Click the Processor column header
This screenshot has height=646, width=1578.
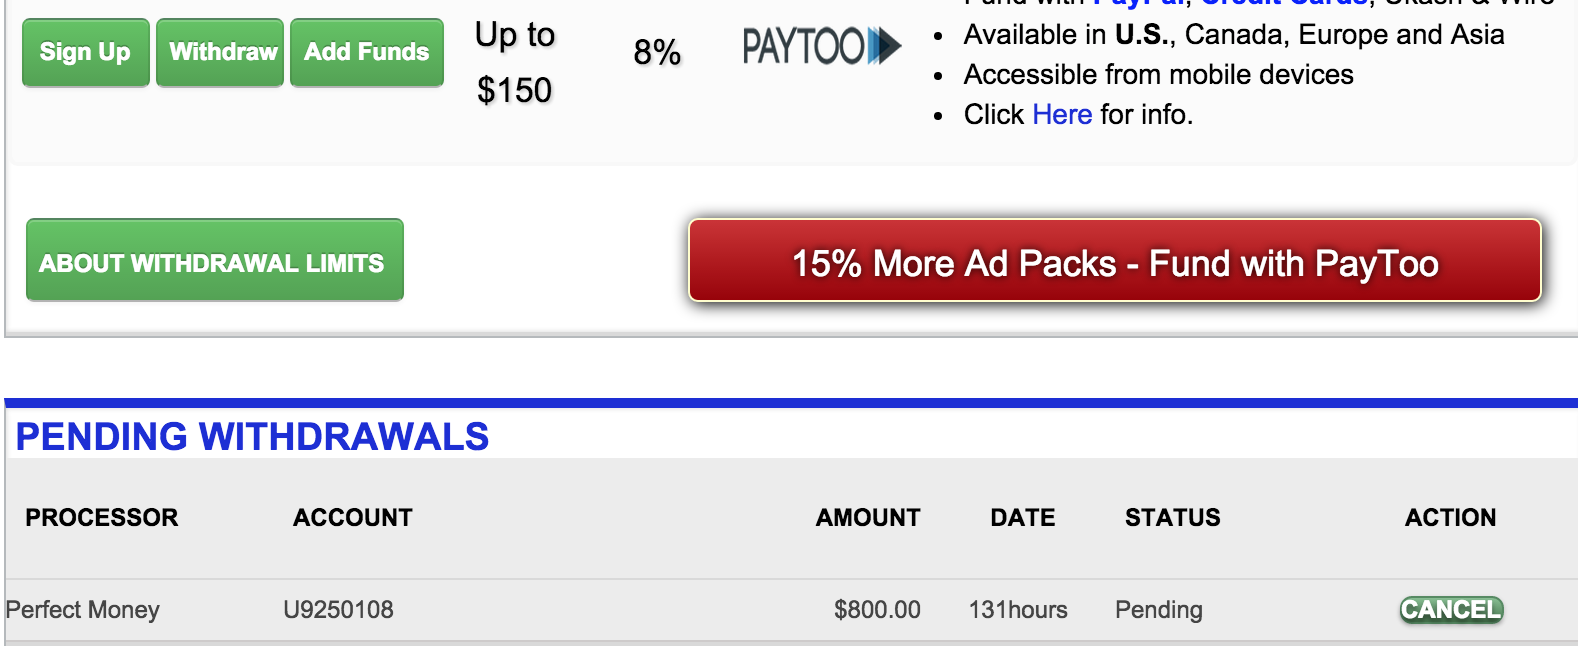[x=102, y=518]
